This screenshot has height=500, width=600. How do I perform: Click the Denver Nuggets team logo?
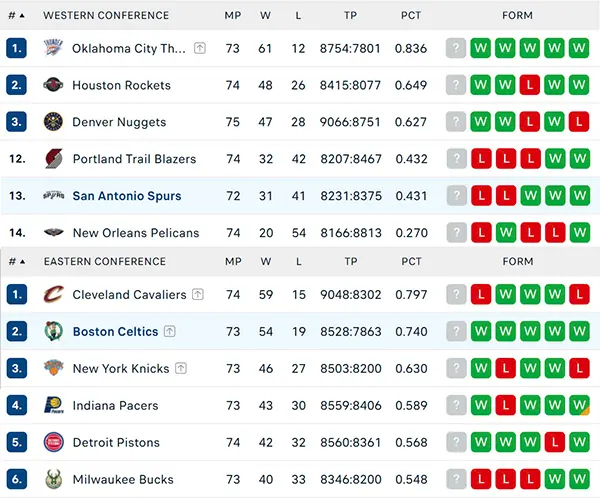click(53, 122)
